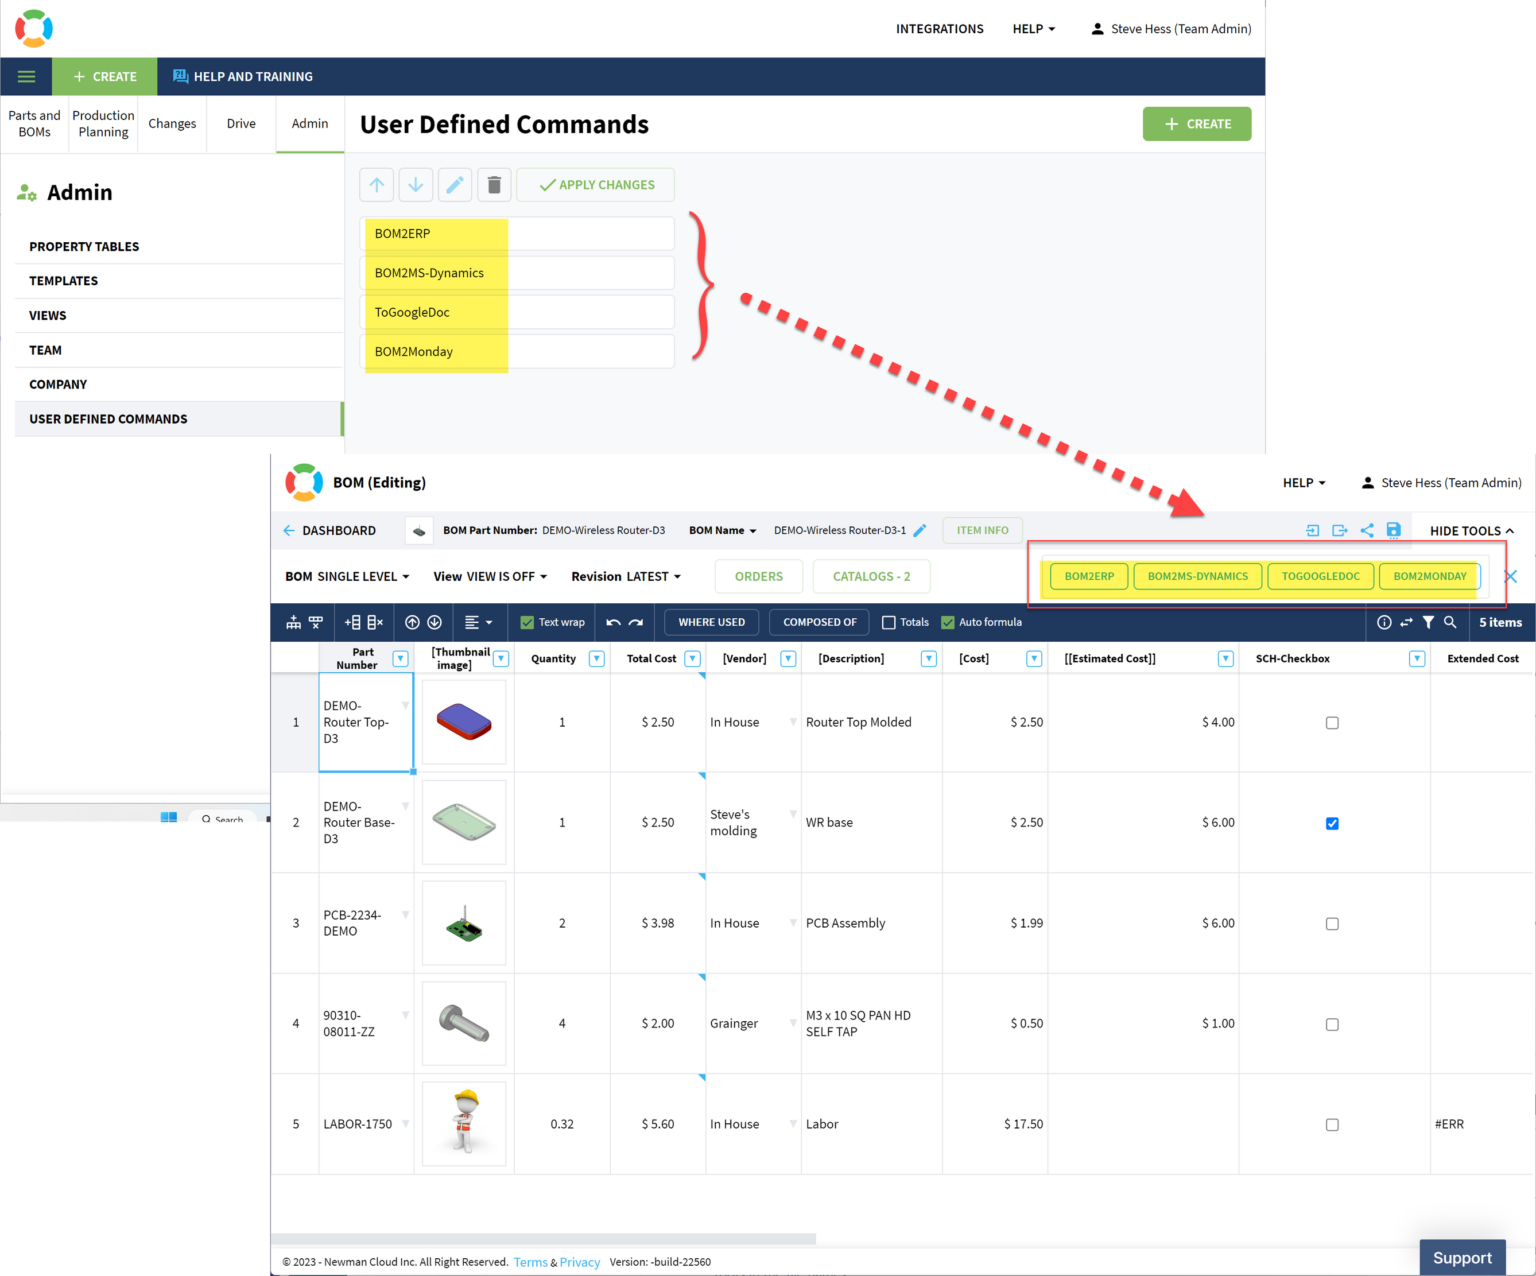This screenshot has height=1276, width=1536.
Task: Open the search magnifier in BOM toolbar
Action: (x=1450, y=622)
